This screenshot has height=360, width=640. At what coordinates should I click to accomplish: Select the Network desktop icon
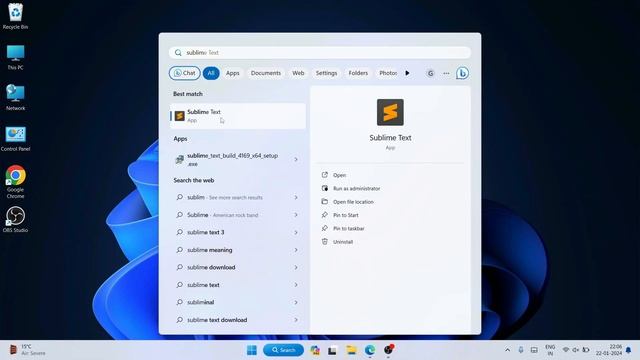tap(16, 98)
